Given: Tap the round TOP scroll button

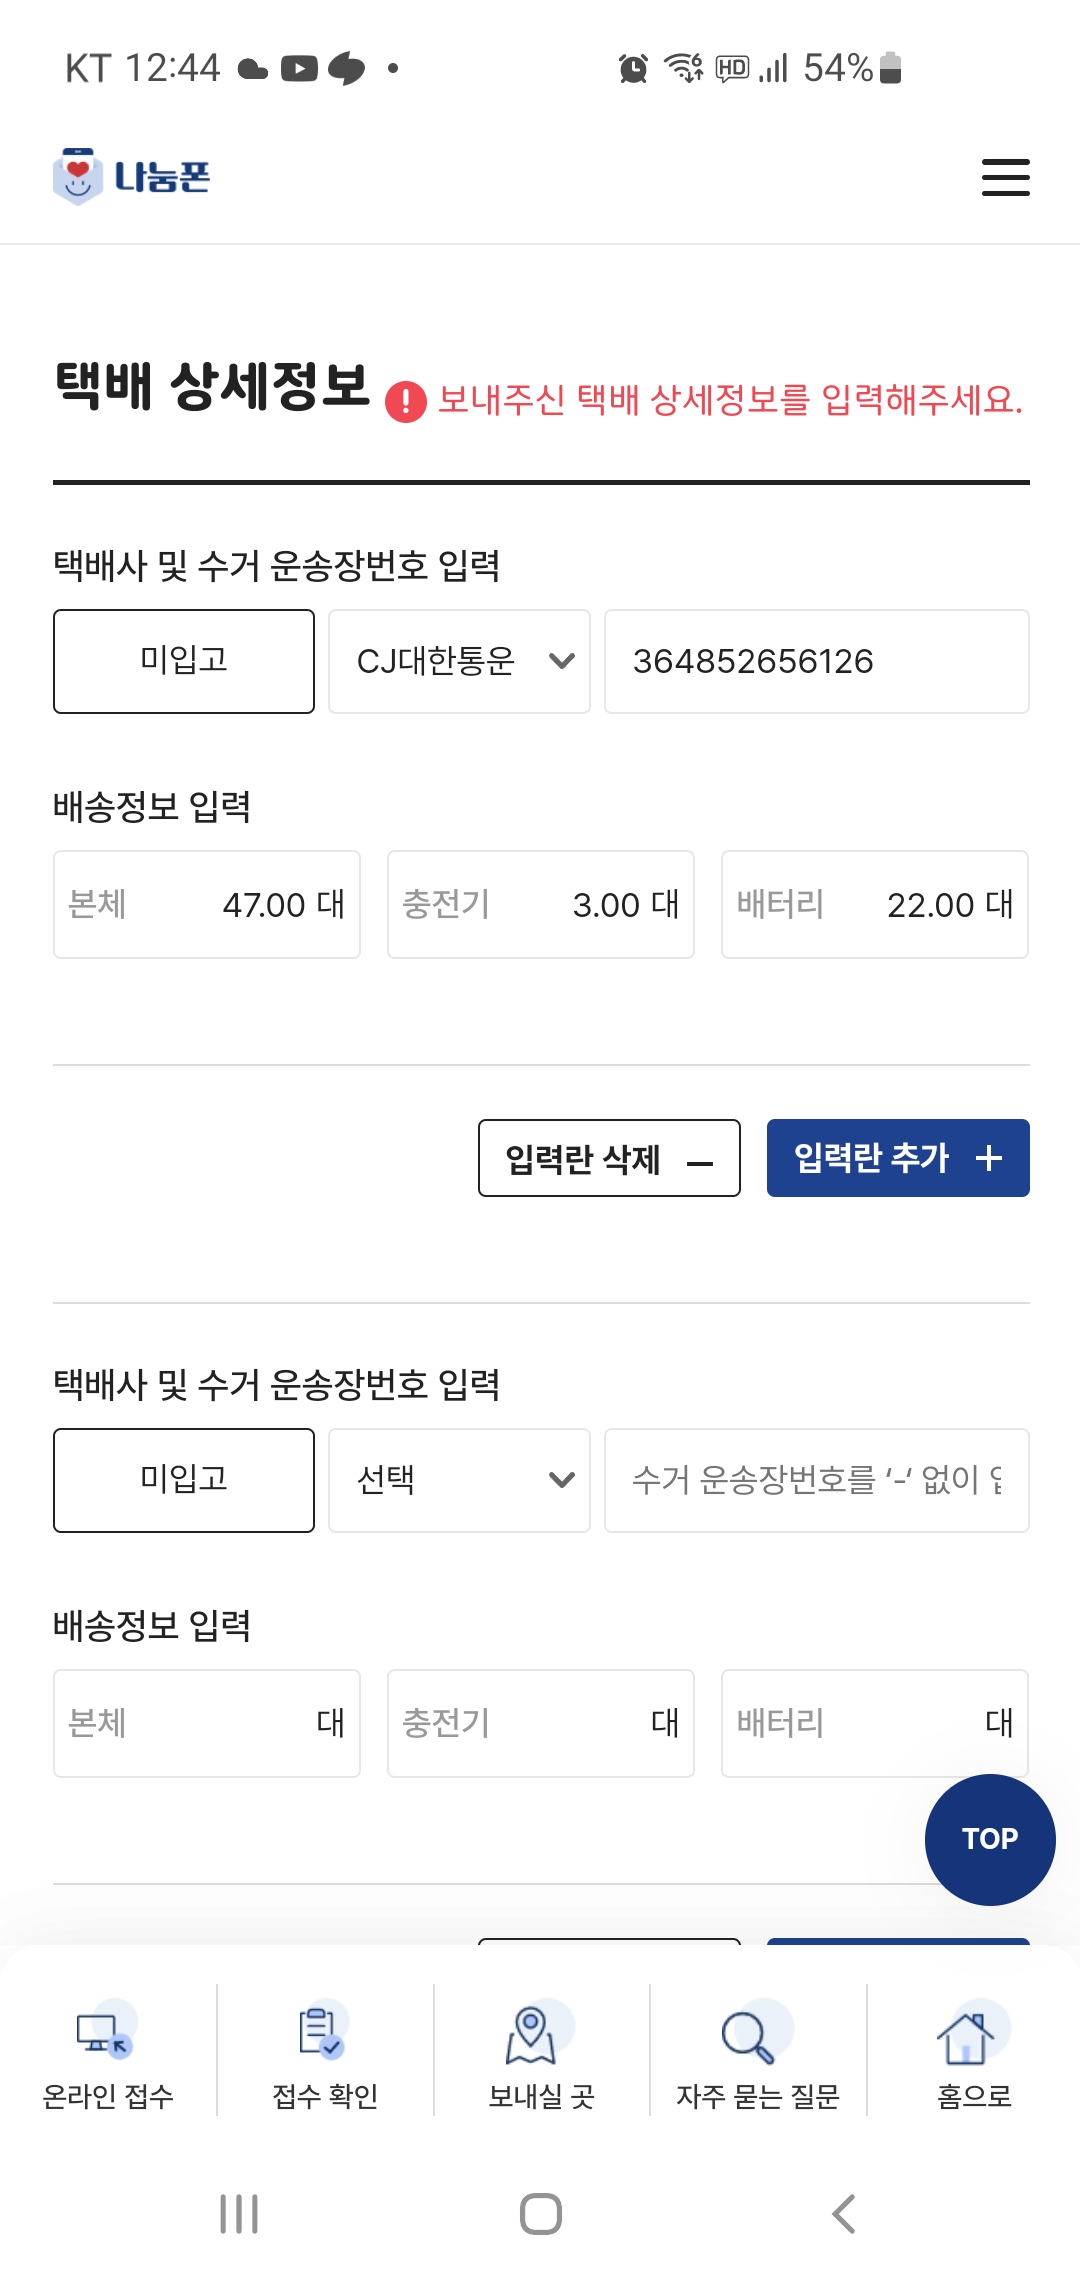Looking at the screenshot, I should point(989,1839).
